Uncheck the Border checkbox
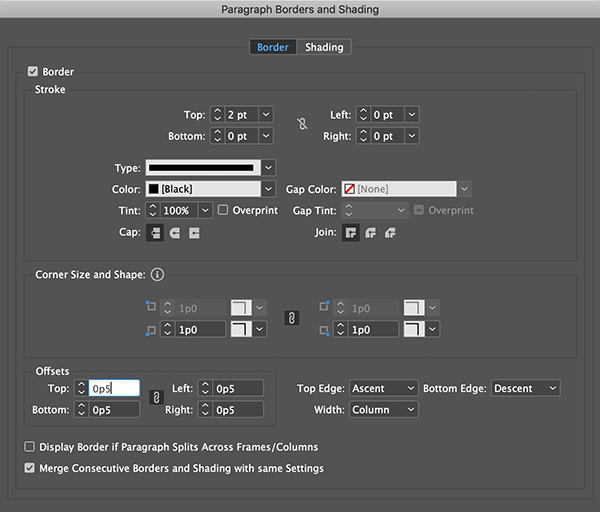The image size is (600, 512). [33, 72]
